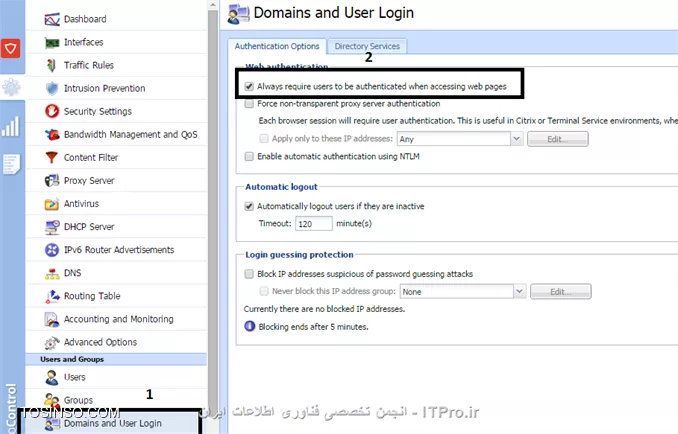Select the Users person icon
Viewport: 678px width, 434px height.
tap(52, 377)
